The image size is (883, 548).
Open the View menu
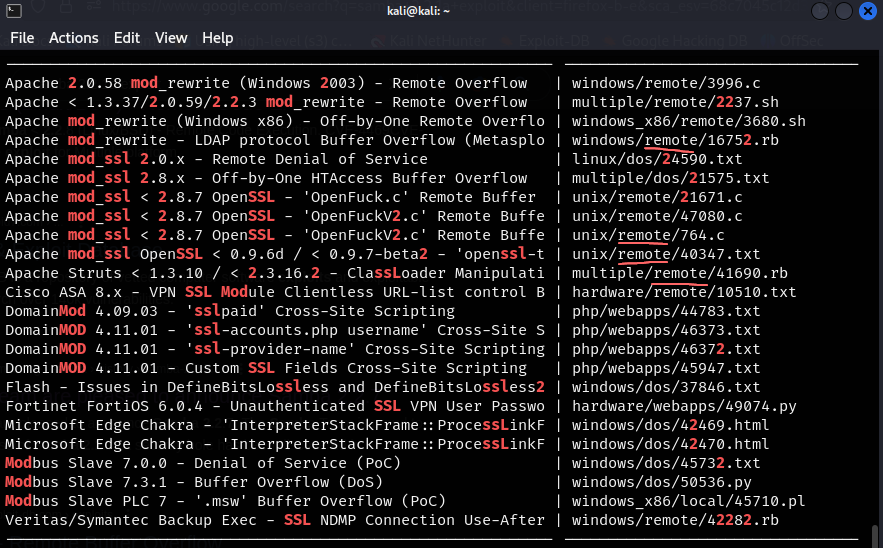(171, 38)
